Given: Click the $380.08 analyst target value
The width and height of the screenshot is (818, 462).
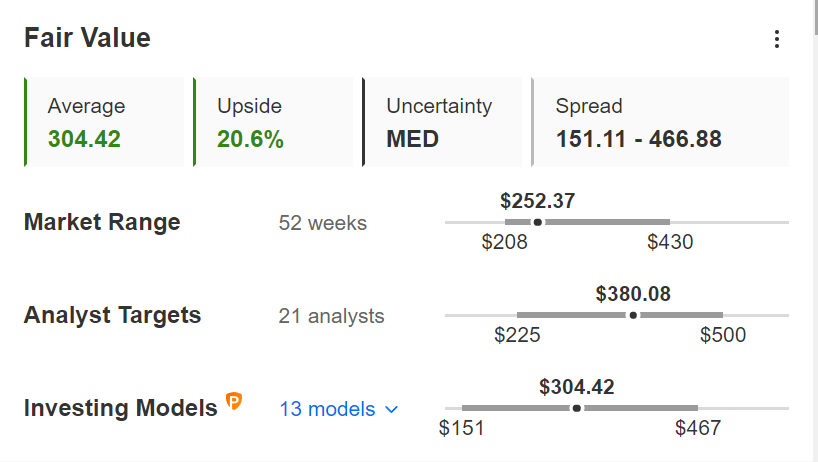Looking at the screenshot, I should [633, 294].
